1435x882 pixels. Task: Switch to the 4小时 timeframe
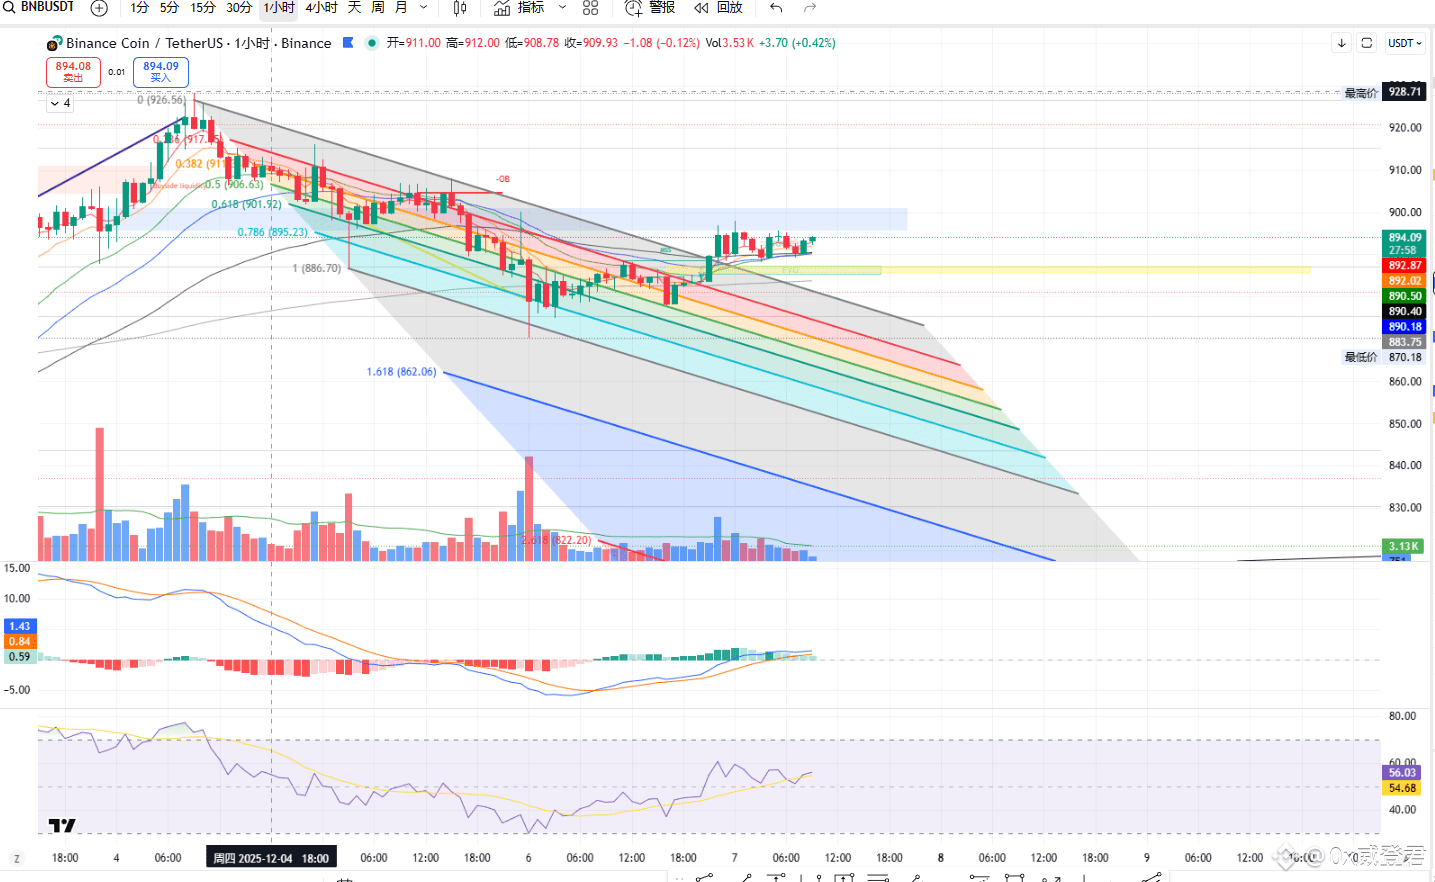pyautogui.click(x=322, y=8)
